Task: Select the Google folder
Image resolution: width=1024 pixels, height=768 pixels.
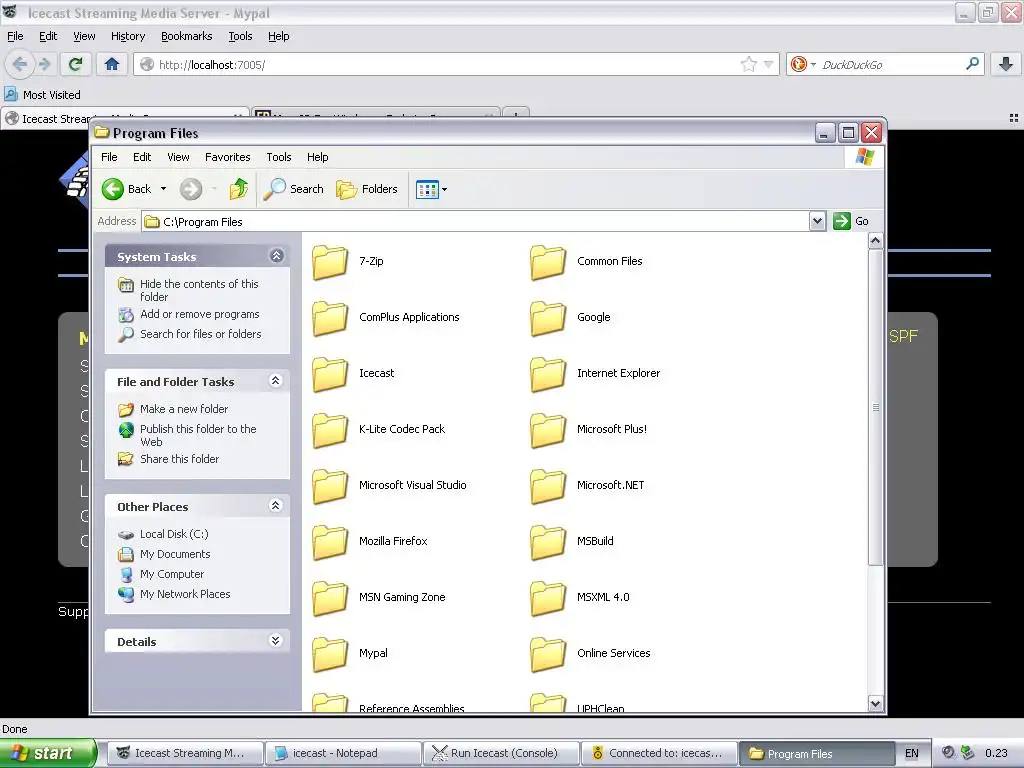Action: [570, 317]
